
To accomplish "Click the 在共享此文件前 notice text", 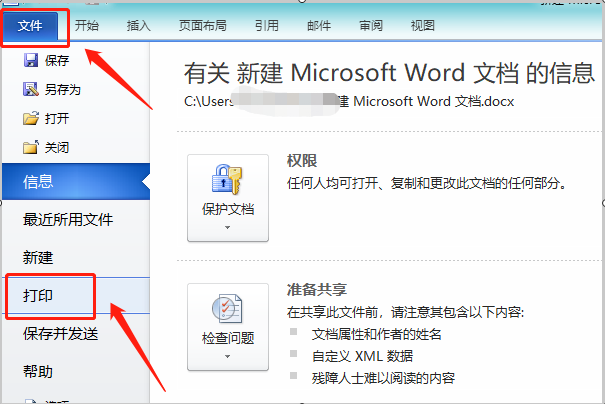I will click(x=406, y=312).
